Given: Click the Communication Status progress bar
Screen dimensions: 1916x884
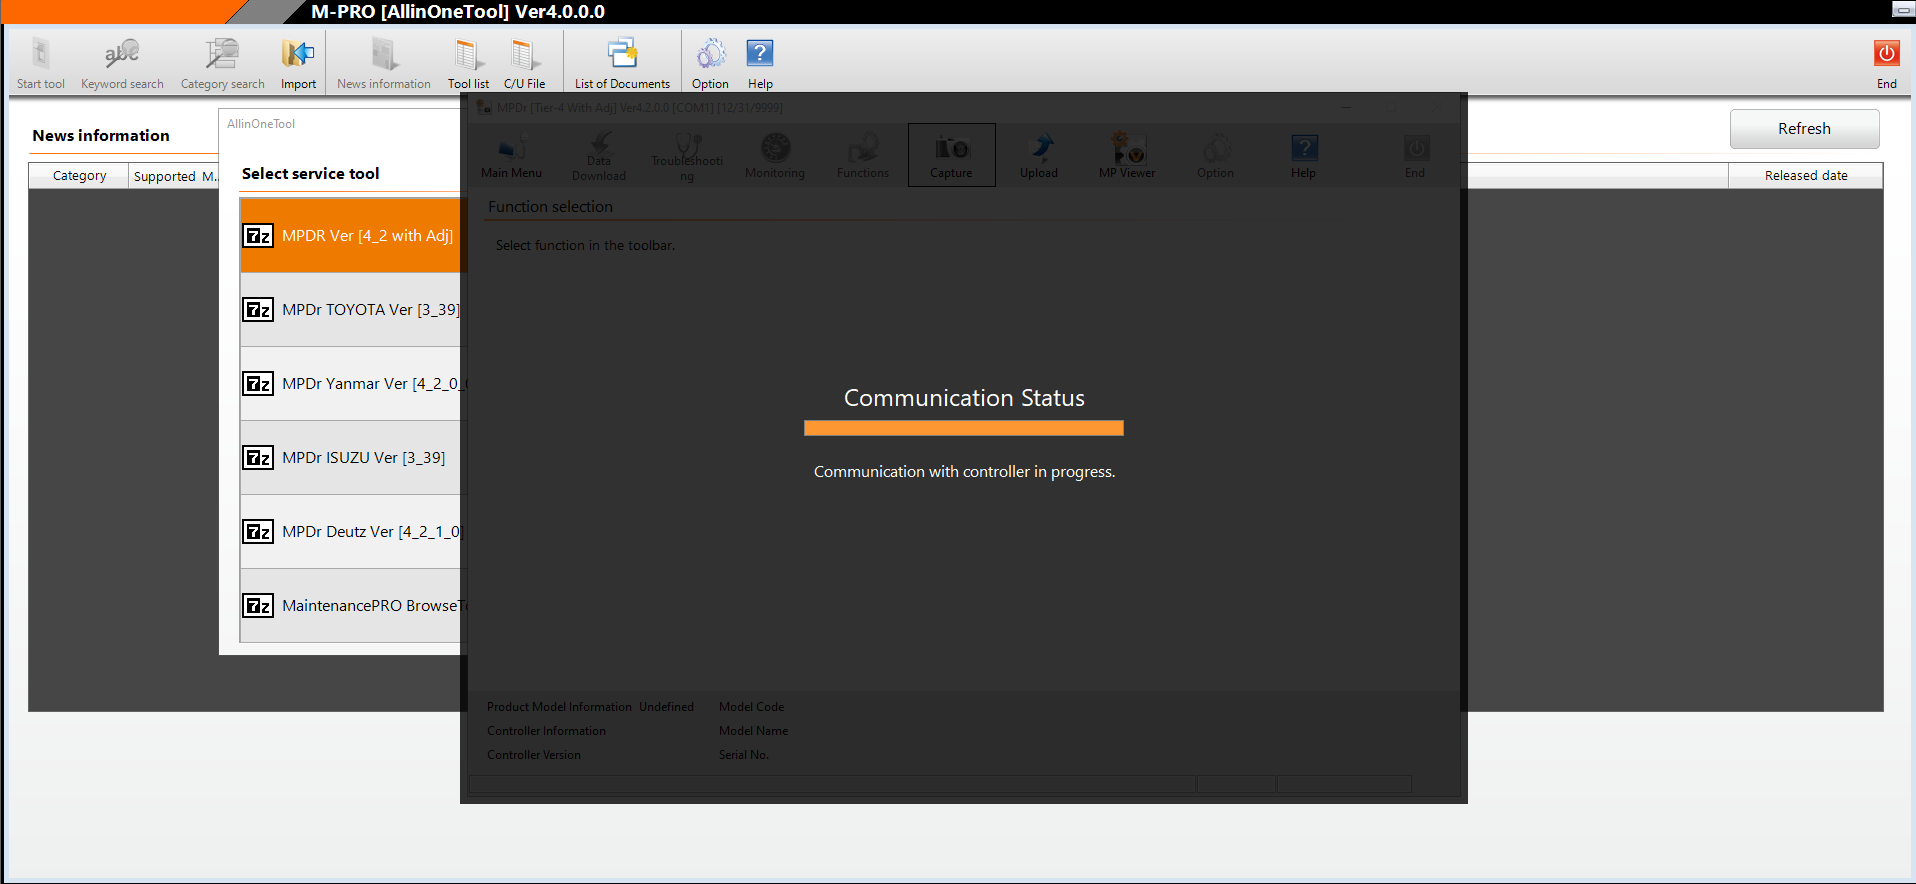Looking at the screenshot, I should pos(964,428).
